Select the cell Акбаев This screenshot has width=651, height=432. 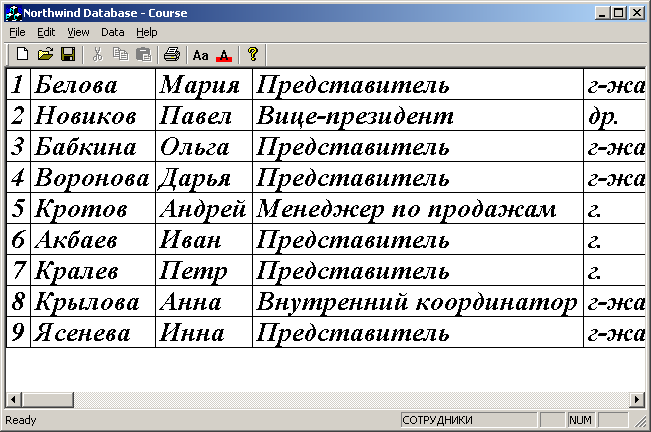pyautogui.click(x=93, y=239)
